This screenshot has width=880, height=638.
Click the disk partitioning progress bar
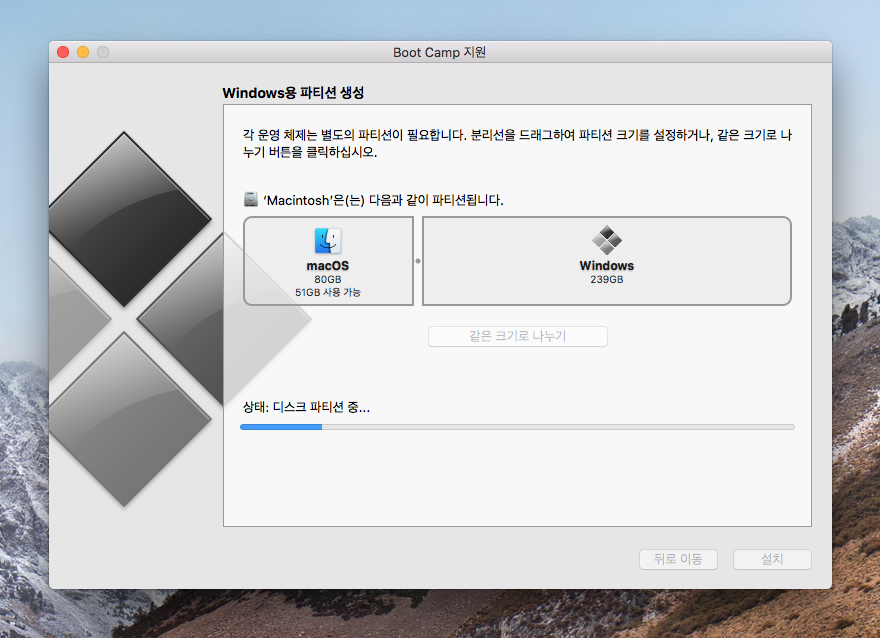tap(517, 427)
